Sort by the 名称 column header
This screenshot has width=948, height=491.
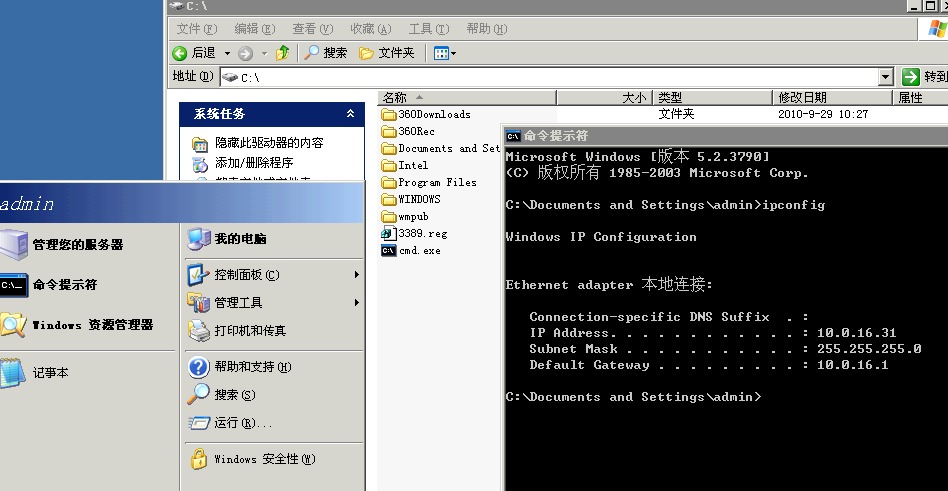467,97
